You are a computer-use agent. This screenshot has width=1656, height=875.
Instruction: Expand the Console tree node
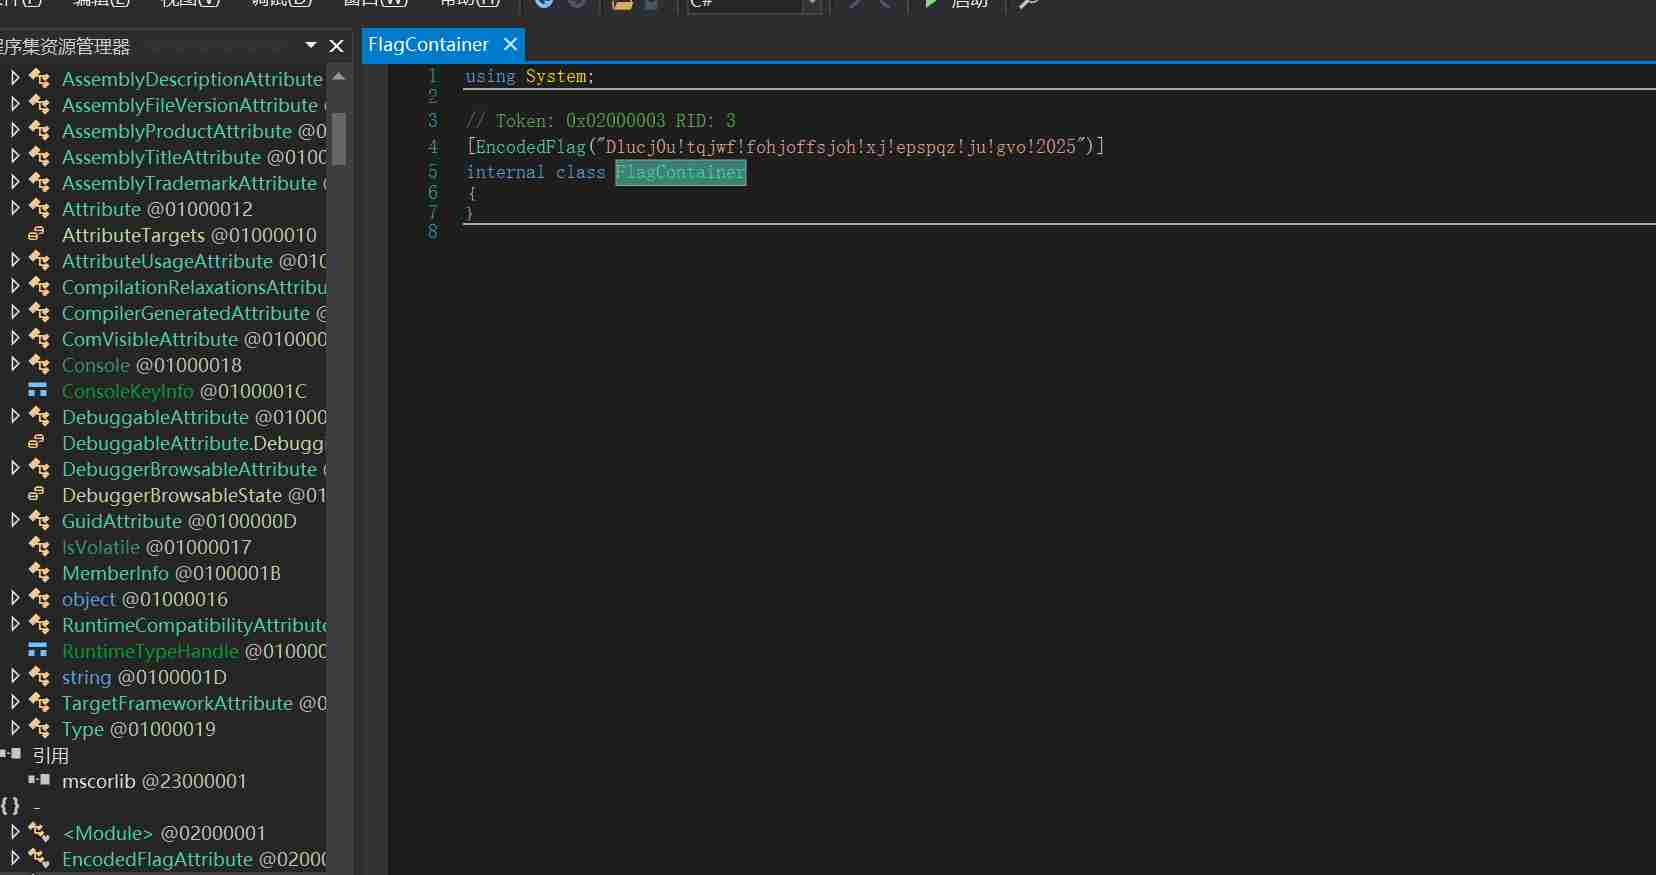coord(15,364)
